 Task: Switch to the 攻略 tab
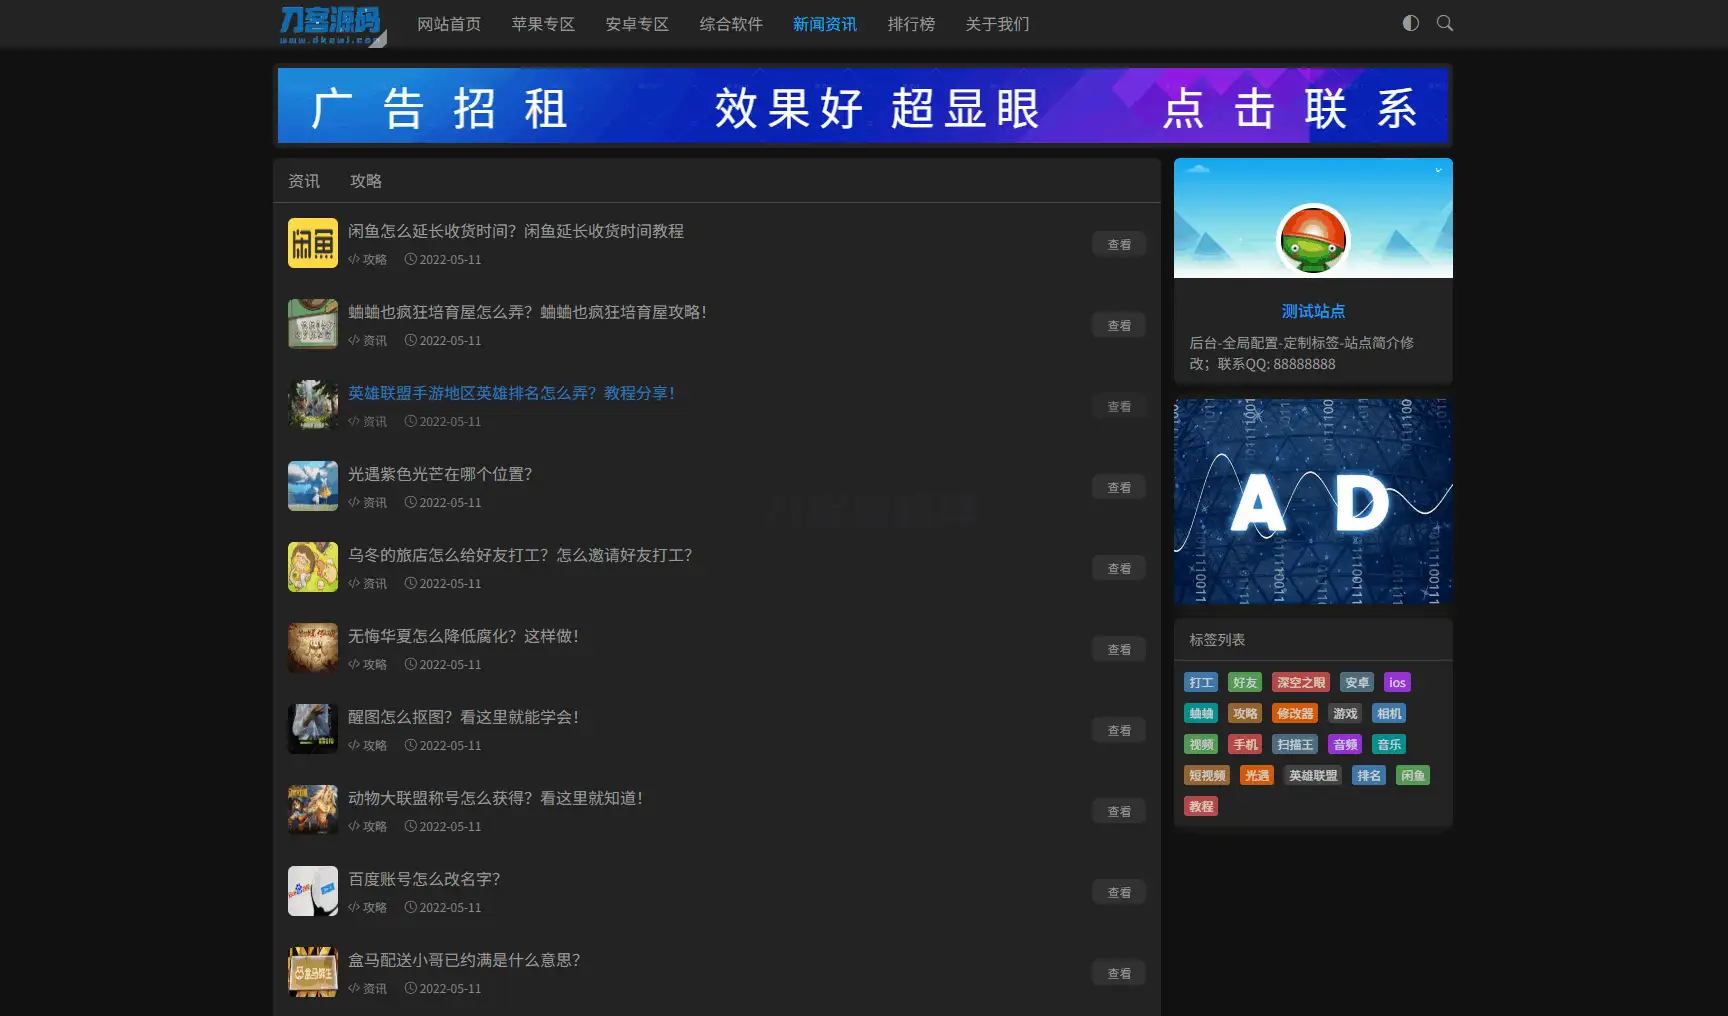pos(366,181)
